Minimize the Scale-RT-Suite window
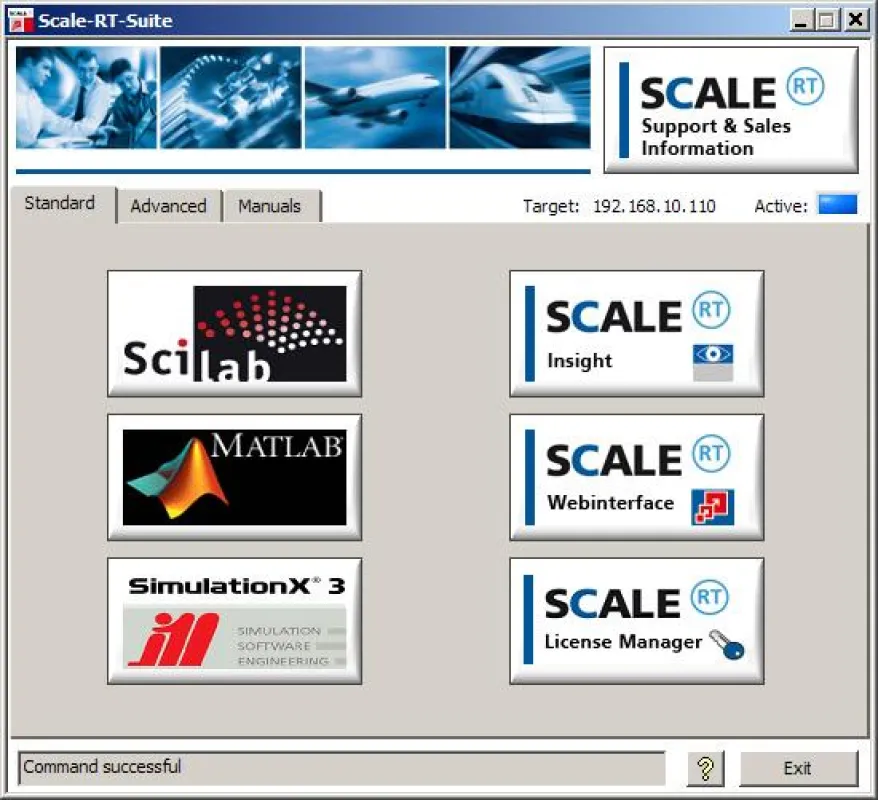 point(802,21)
